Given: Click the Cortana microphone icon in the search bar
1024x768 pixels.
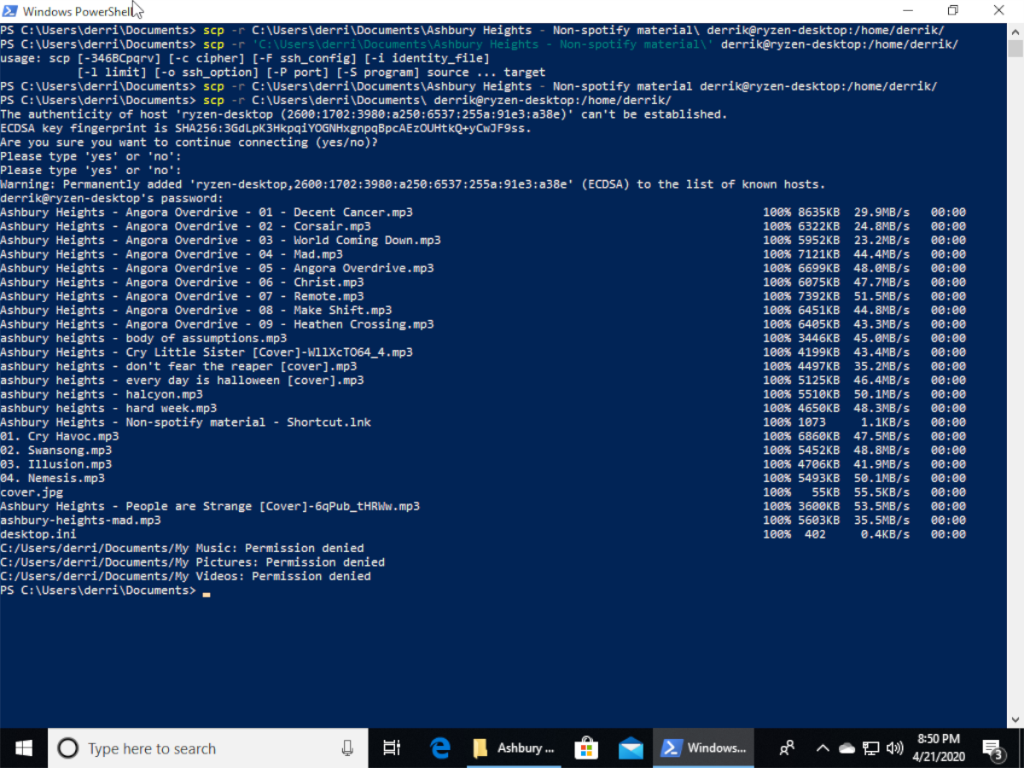Looking at the screenshot, I should tap(347, 748).
